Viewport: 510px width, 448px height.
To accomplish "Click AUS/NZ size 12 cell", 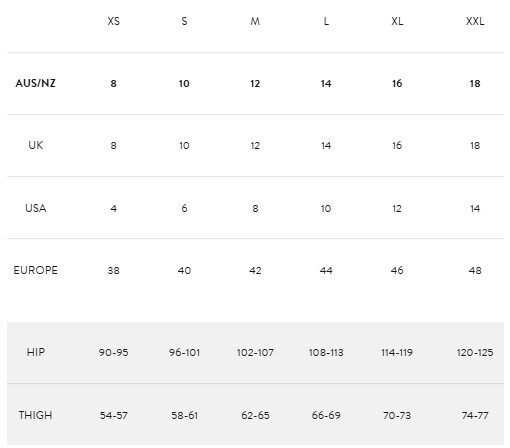I will (x=255, y=83).
